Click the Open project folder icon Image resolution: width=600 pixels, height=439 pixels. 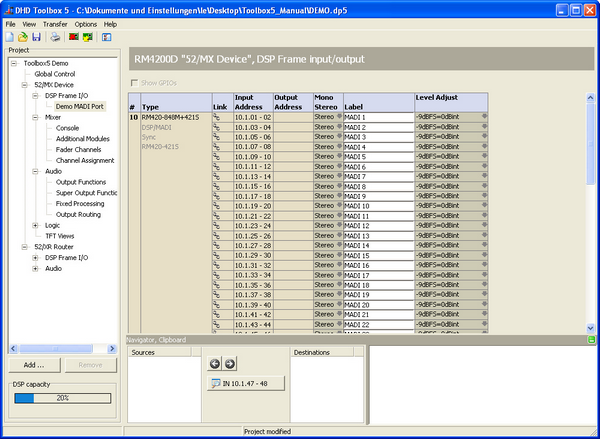22,37
